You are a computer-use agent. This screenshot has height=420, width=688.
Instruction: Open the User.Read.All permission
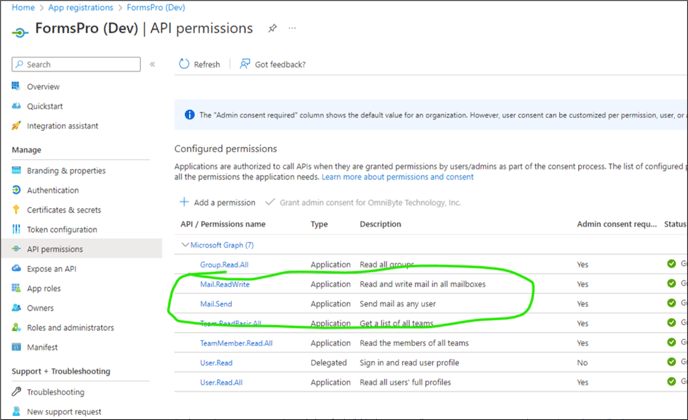[221, 383]
